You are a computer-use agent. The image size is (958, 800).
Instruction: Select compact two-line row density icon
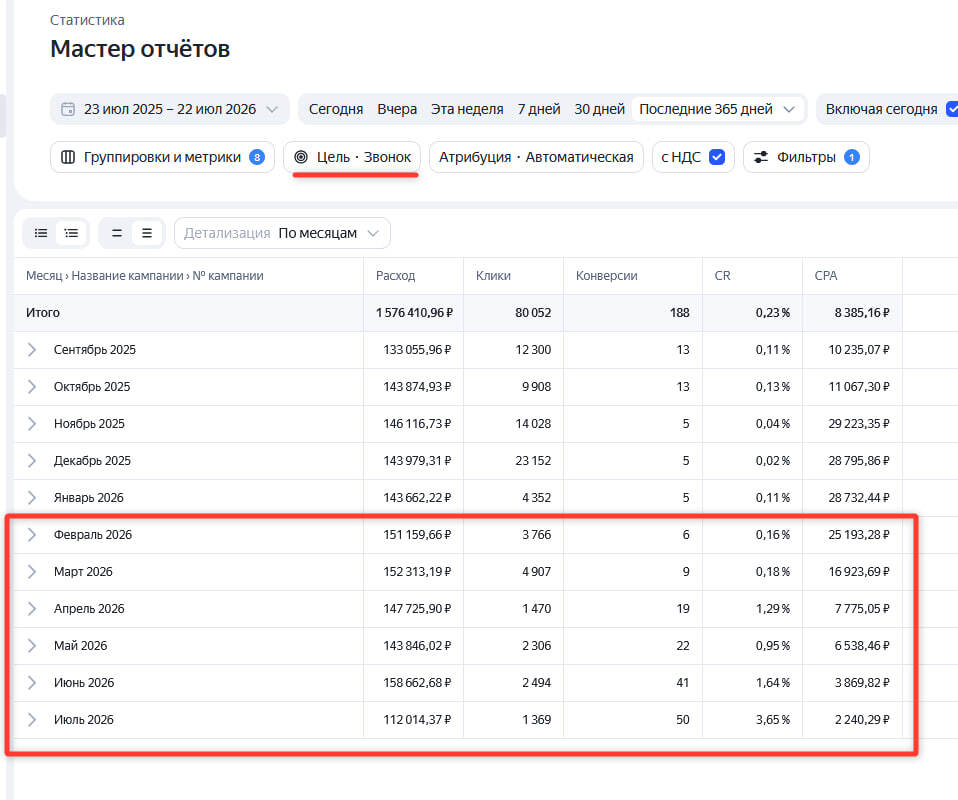click(117, 233)
